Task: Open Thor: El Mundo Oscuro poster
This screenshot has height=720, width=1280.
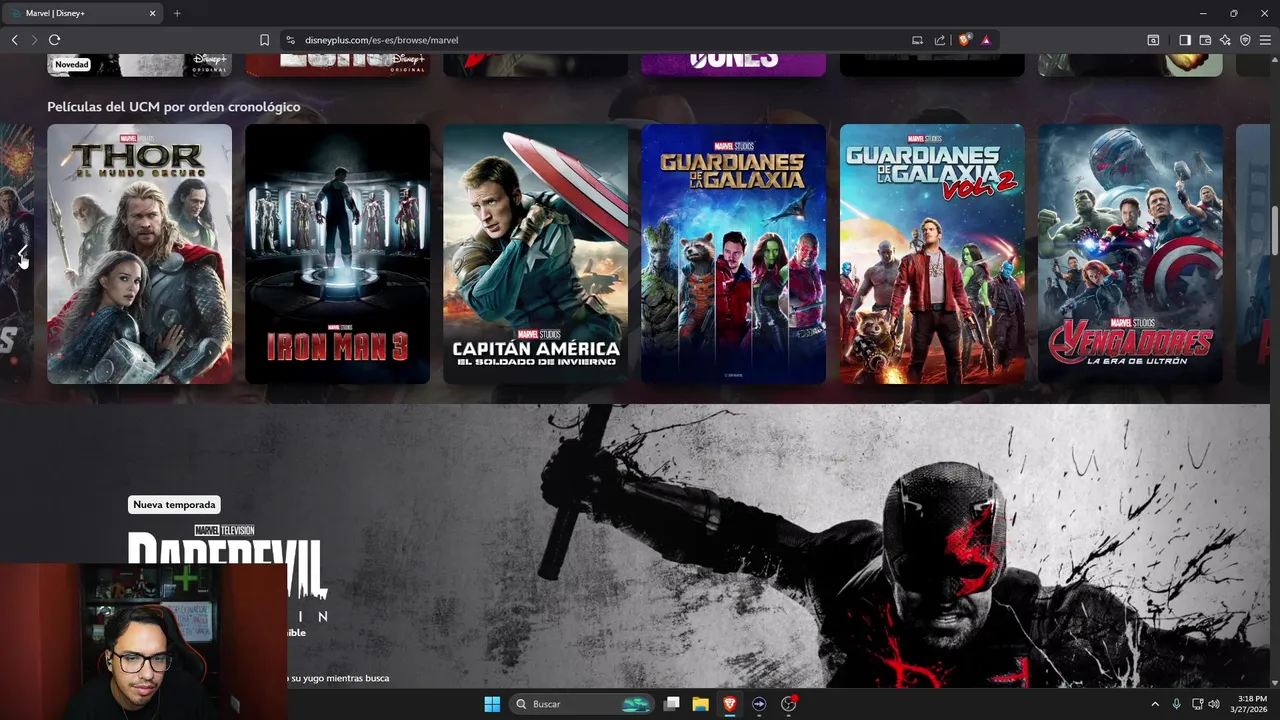Action: point(139,254)
